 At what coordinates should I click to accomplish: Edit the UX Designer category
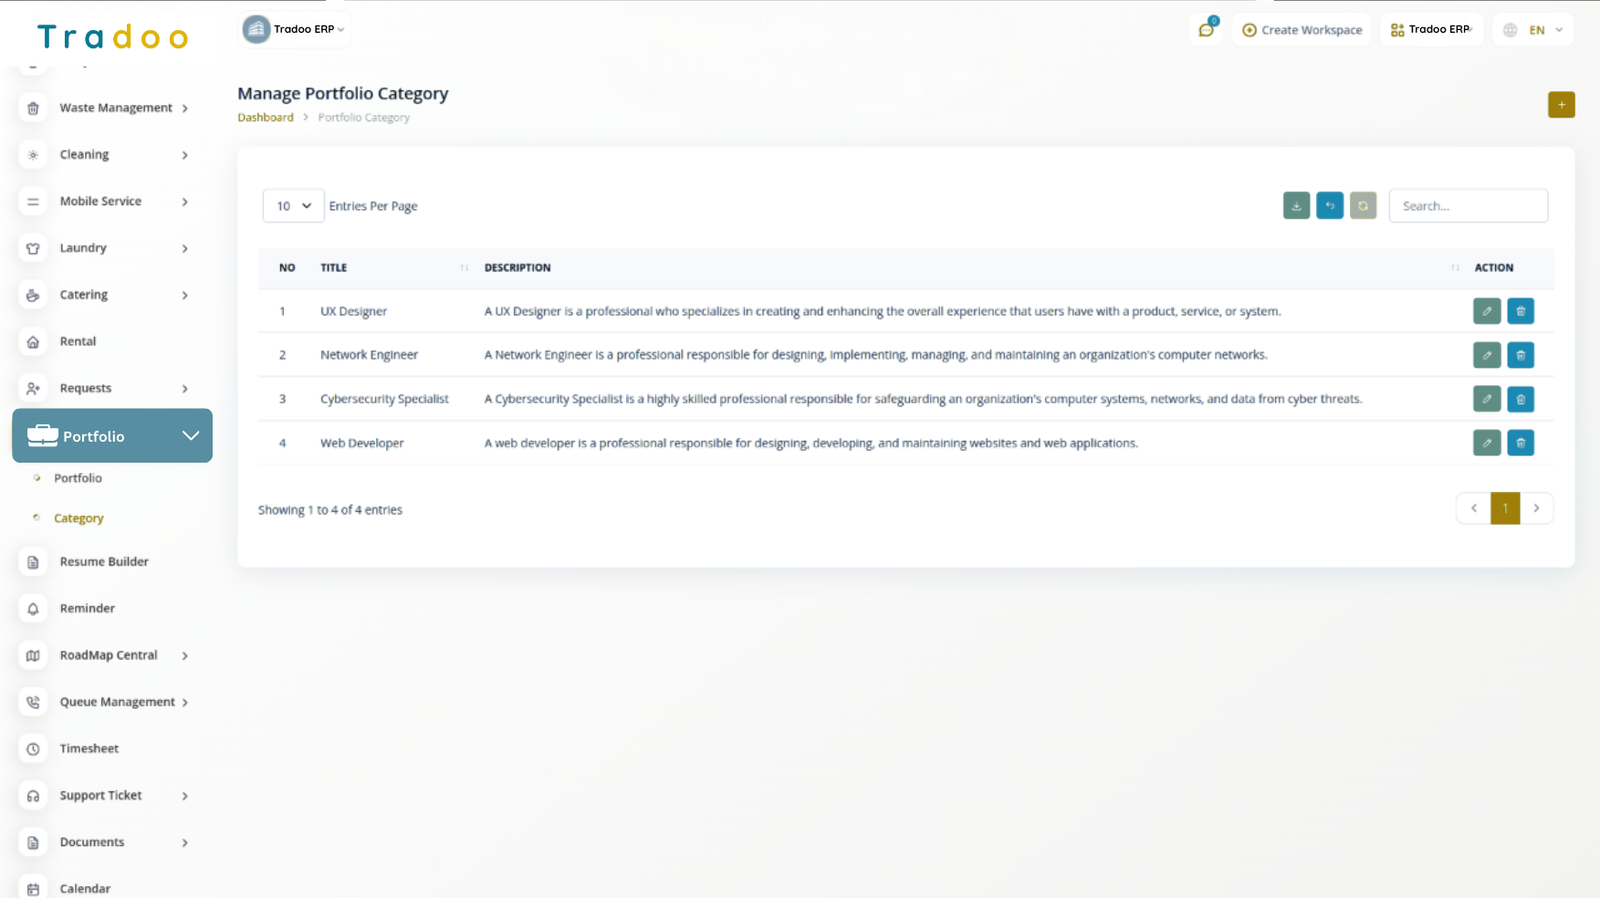click(1486, 311)
